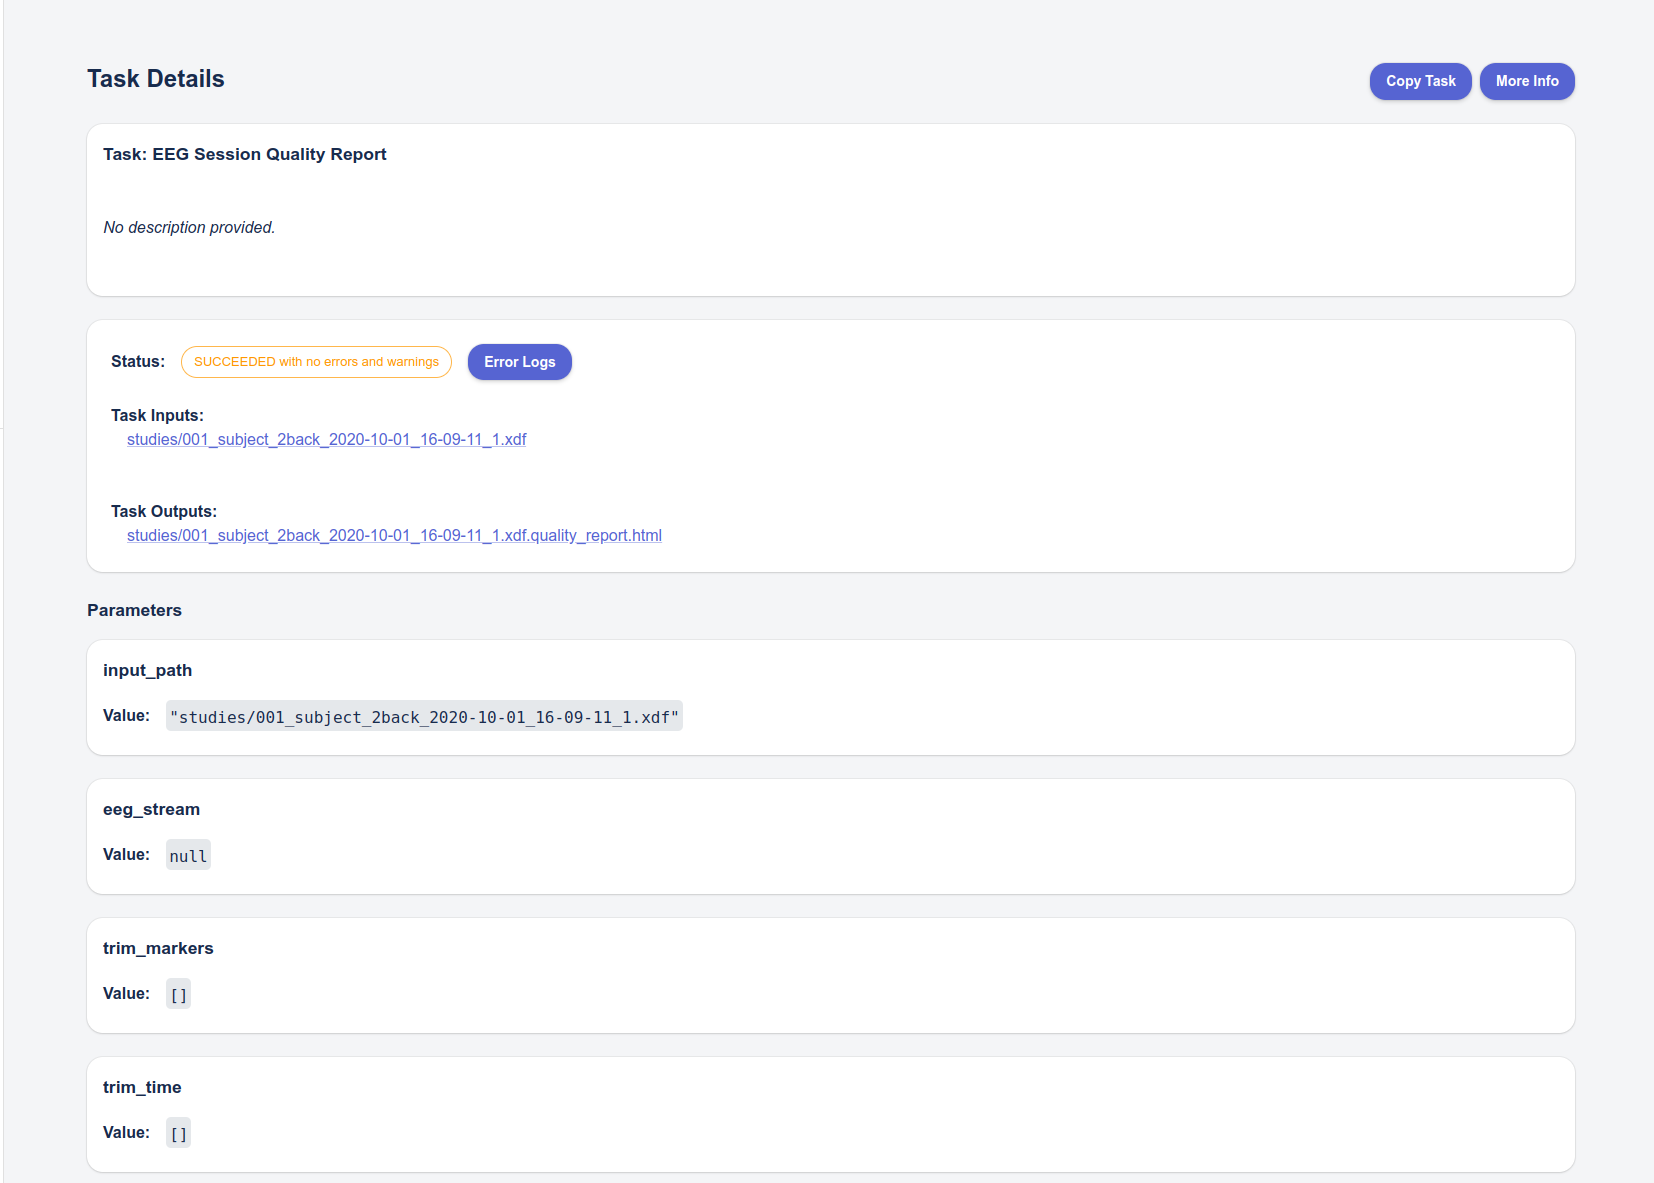The image size is (1654, 1183).
Task: Click the 'No description provided.' text
Action: 189,227
